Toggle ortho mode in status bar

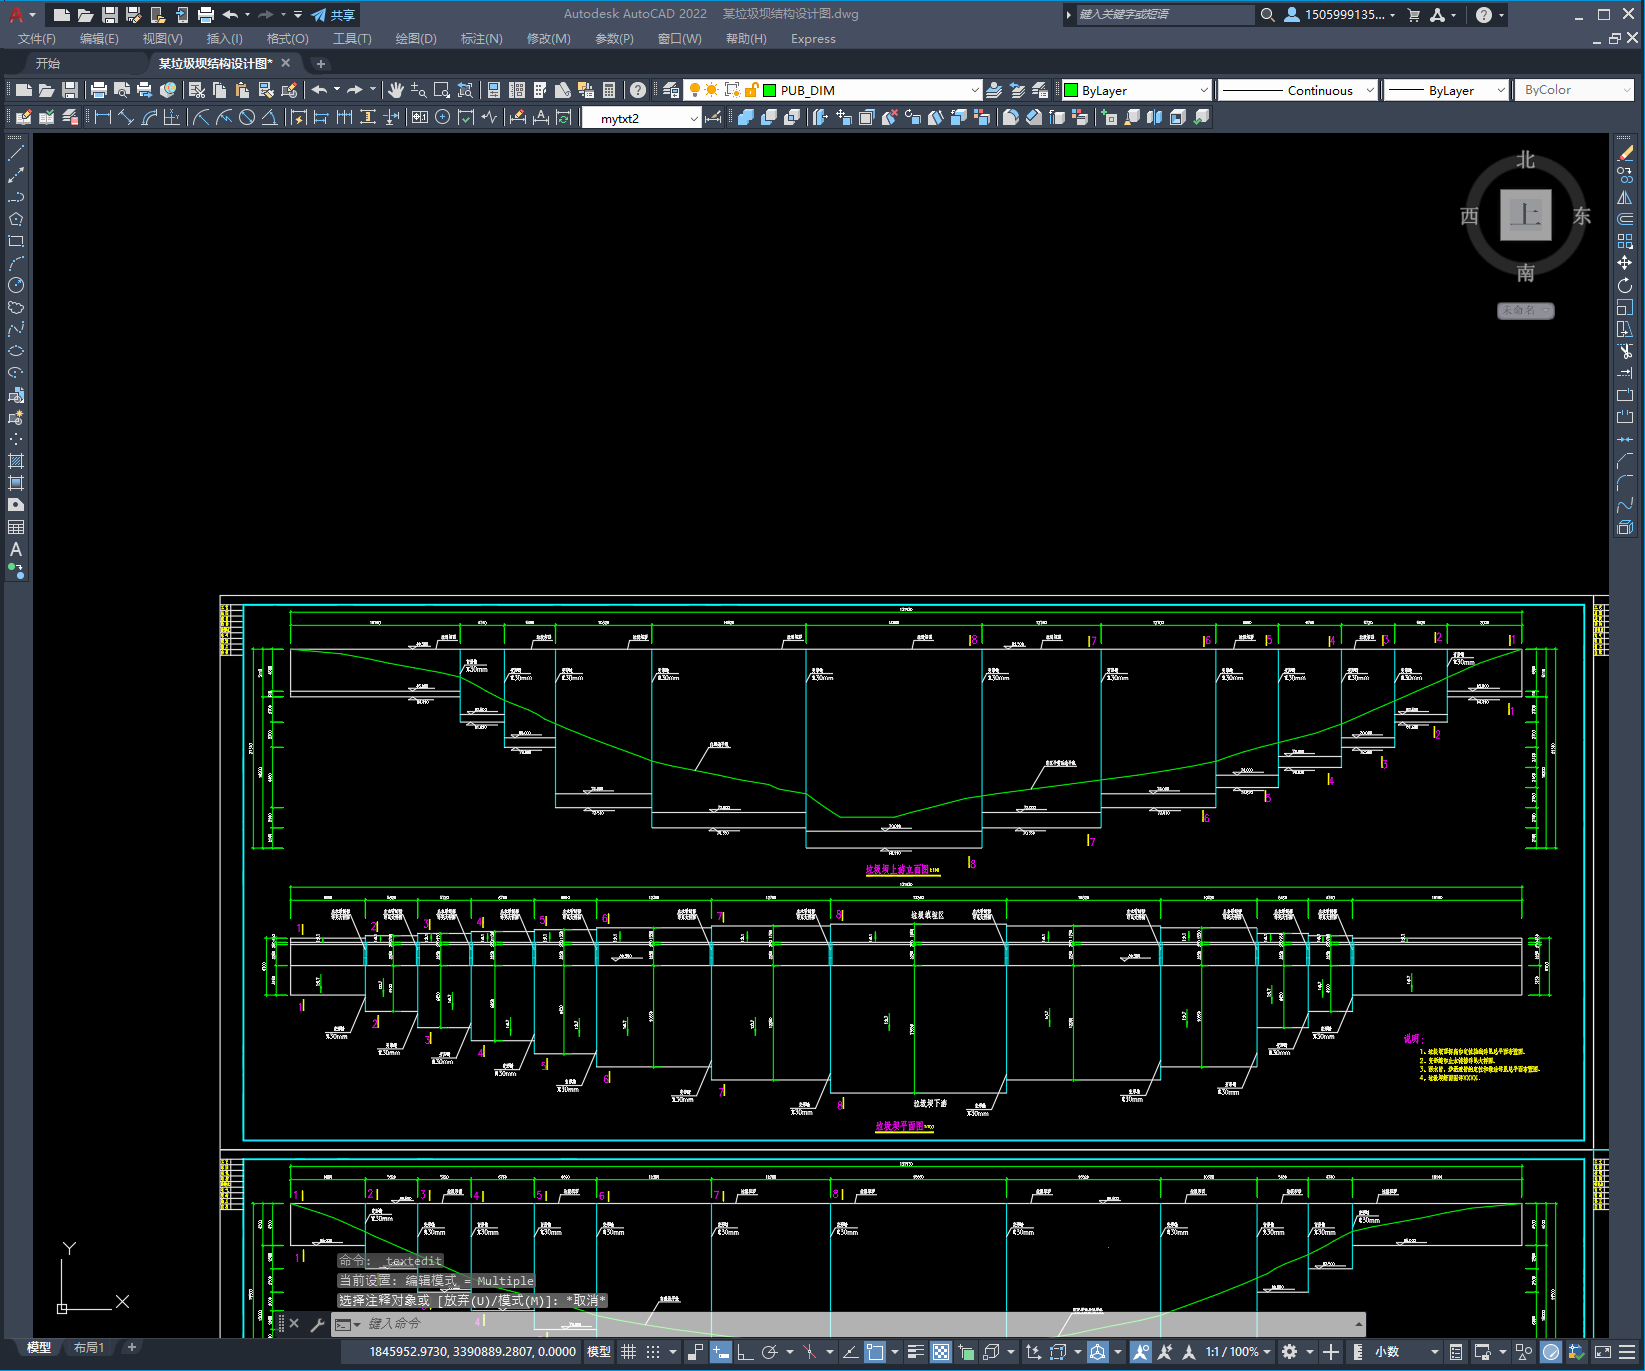coord(745,1352)
